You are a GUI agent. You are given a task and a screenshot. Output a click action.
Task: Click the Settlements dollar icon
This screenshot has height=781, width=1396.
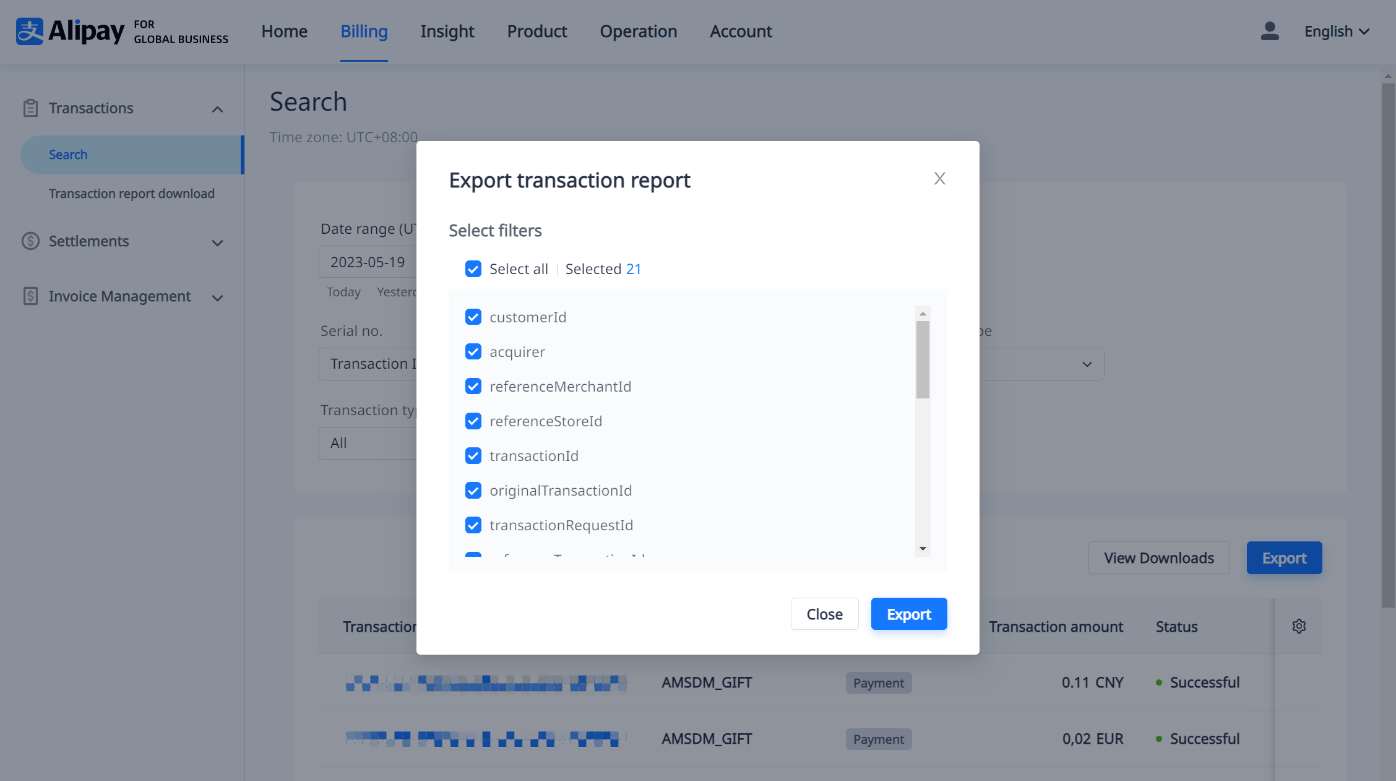tap(29, 241)
